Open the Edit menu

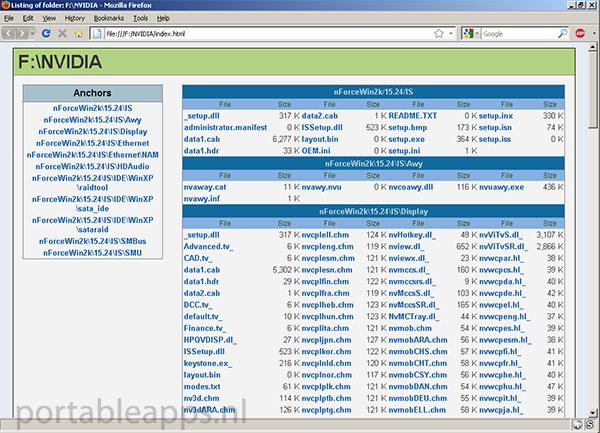tap(28, 18)
